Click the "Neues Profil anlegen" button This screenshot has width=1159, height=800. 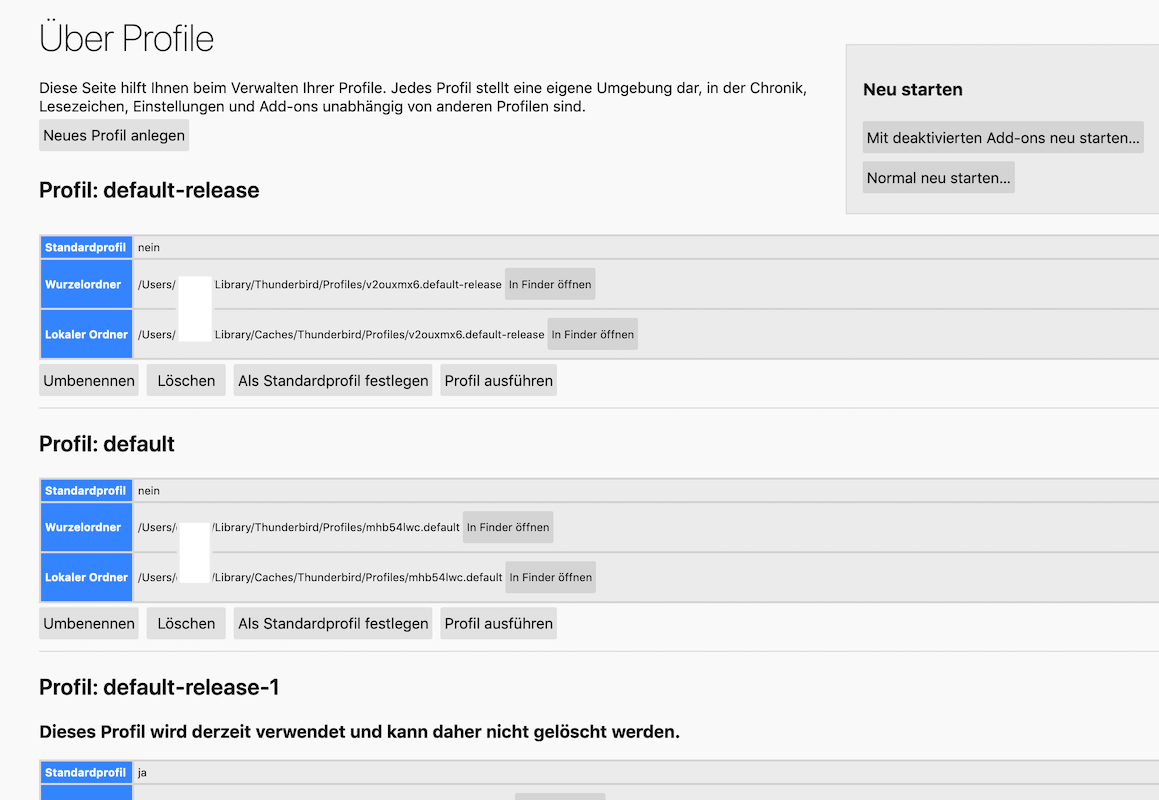point(114,136)
